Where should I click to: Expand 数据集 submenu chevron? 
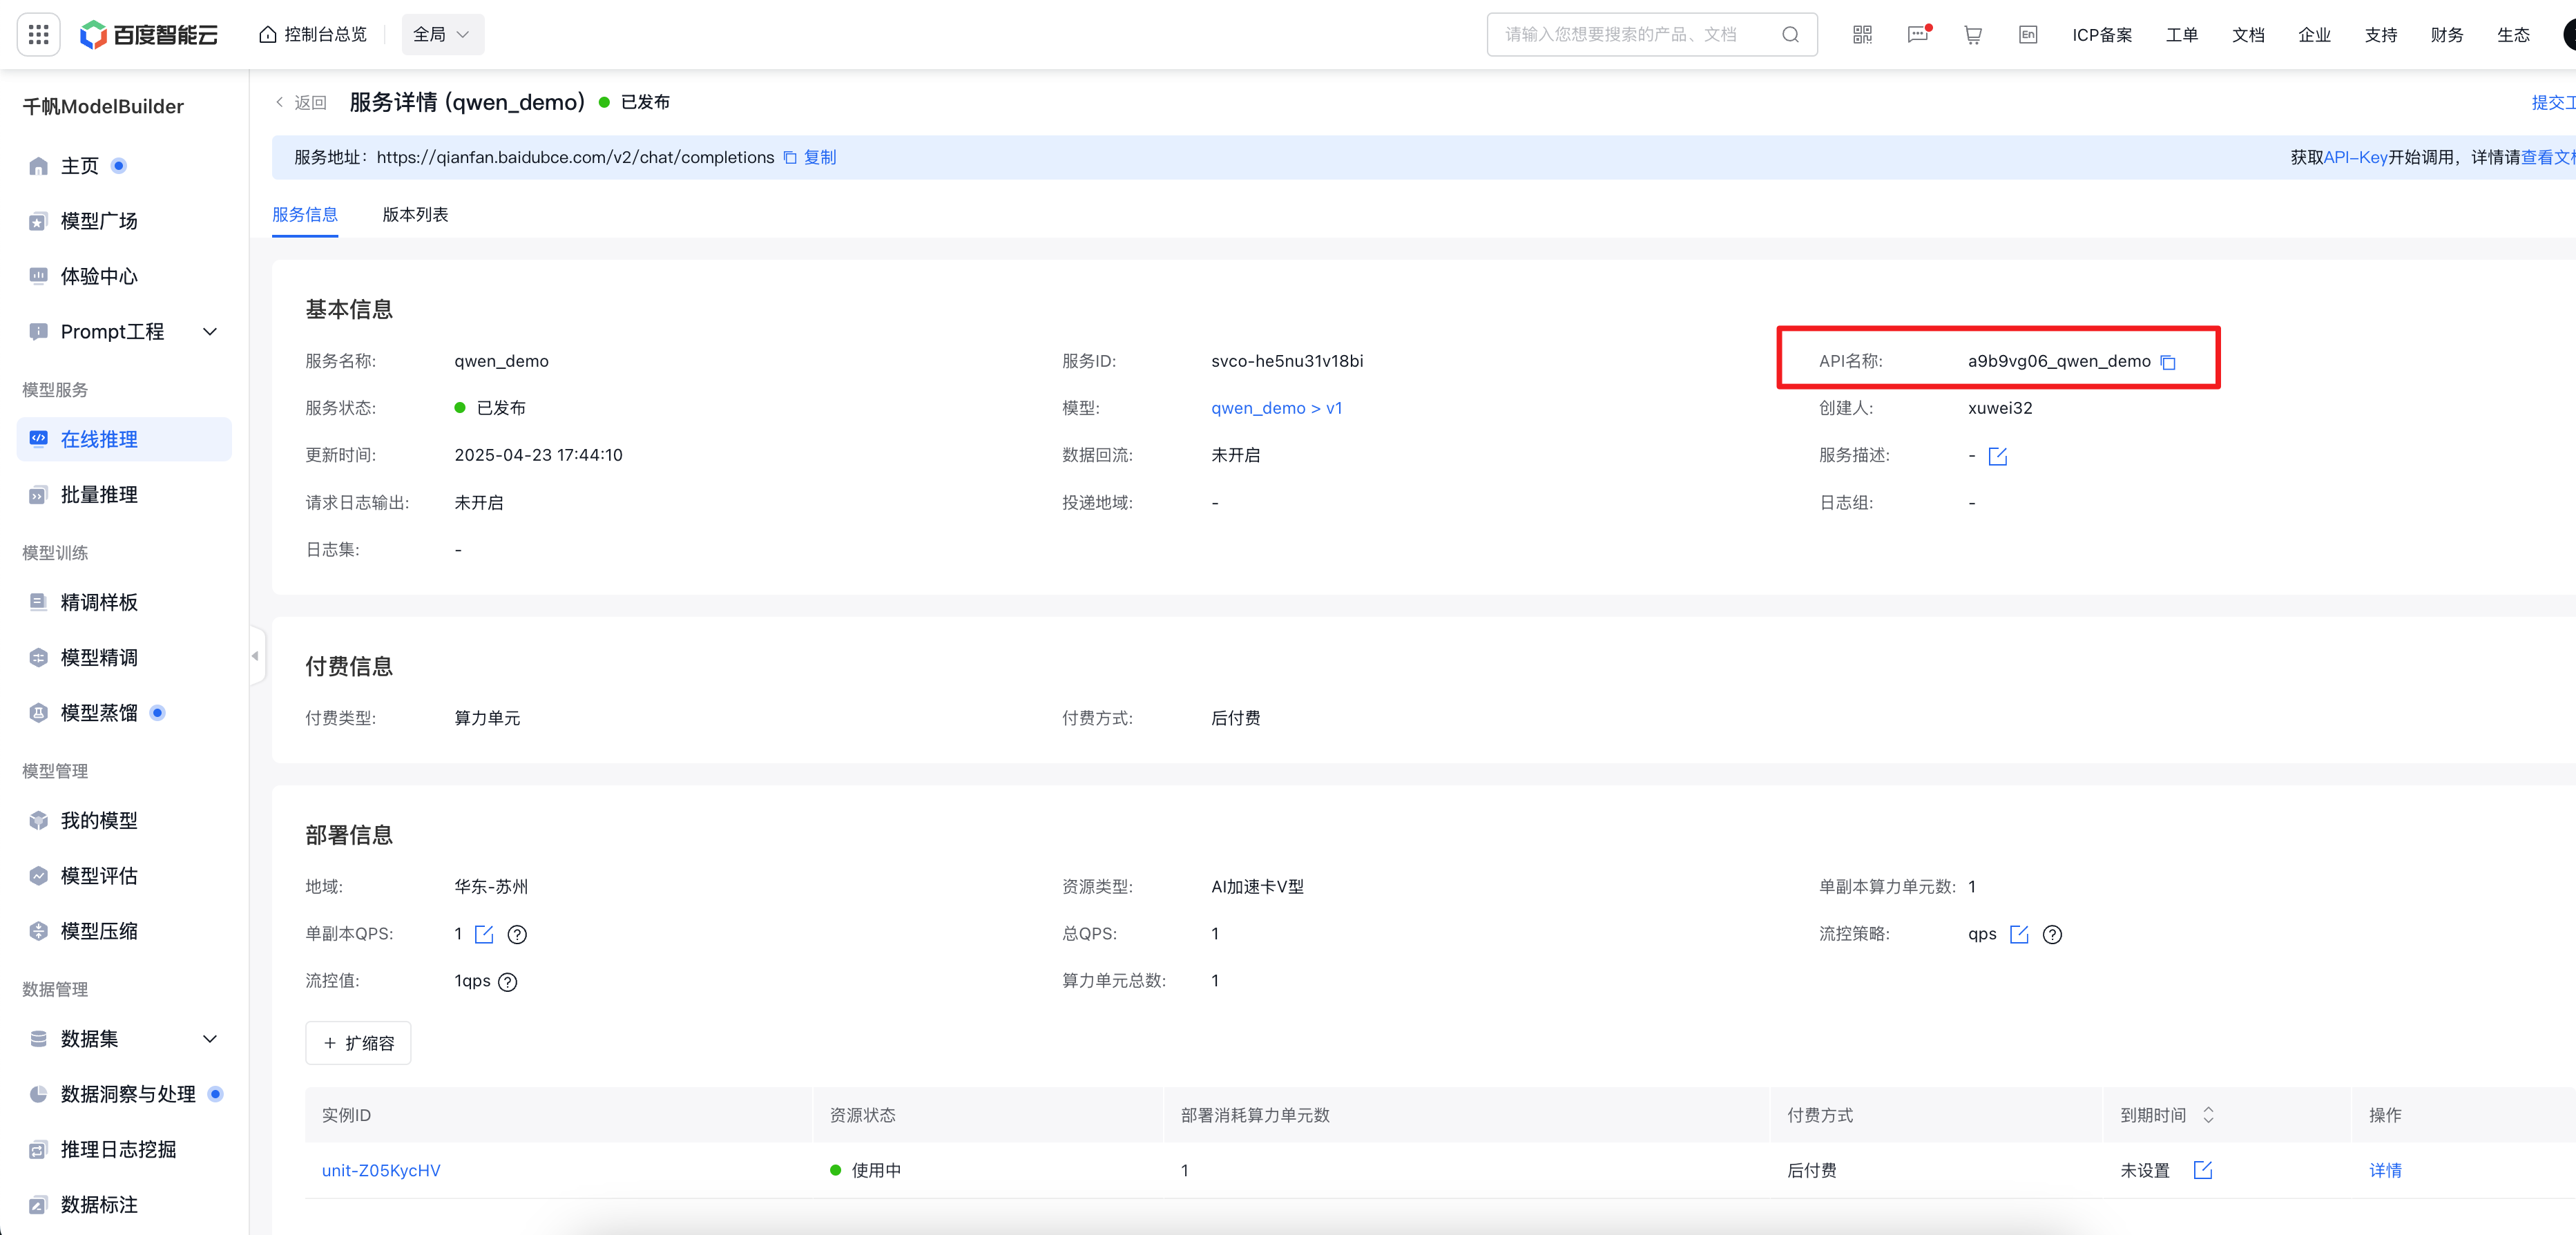(210, 1038)
